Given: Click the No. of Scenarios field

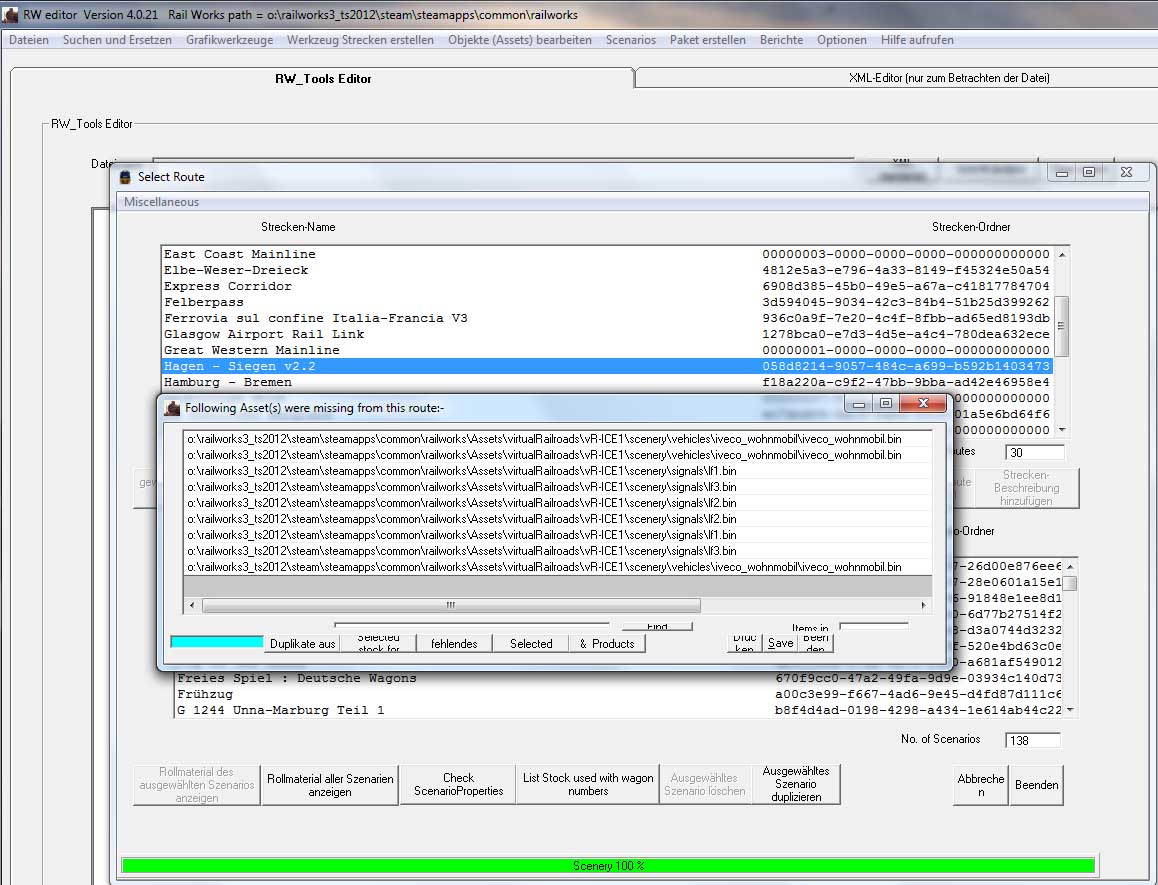Looking at the screenshot, I should (1032, 740).
